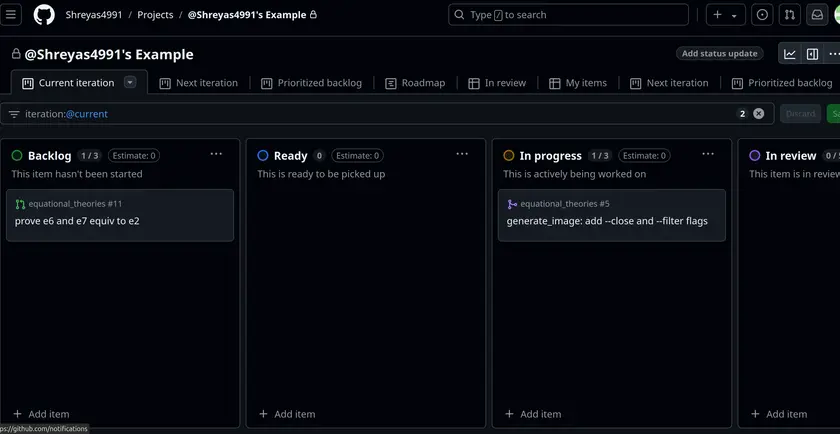
Task: Add item in the Ready column
Action: [287, 414]
